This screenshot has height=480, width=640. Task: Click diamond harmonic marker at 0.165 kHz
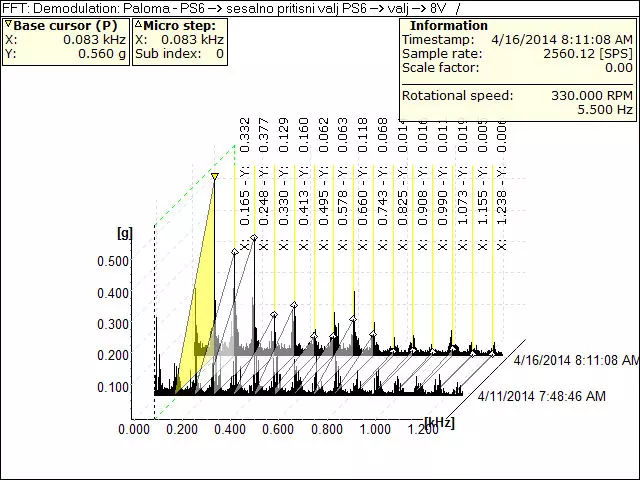[235, 252]
